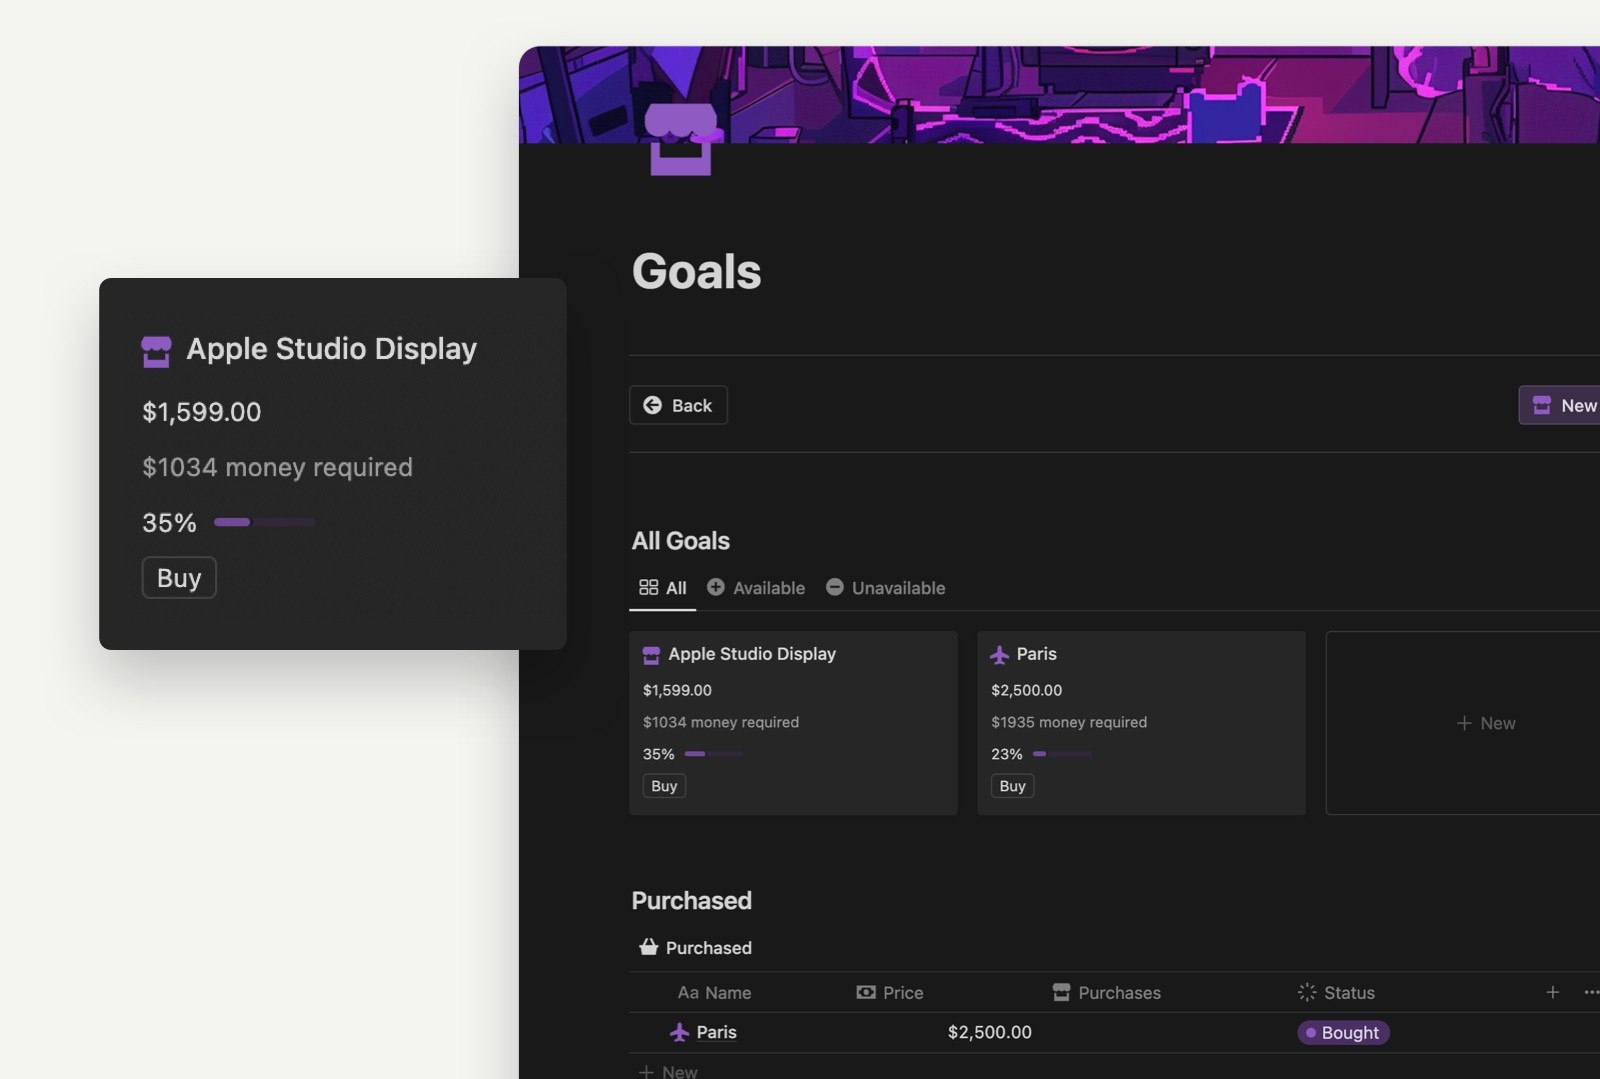1600x1079 pixels.
Task: Click the grid icon beside the All filter
Action: 647,587
